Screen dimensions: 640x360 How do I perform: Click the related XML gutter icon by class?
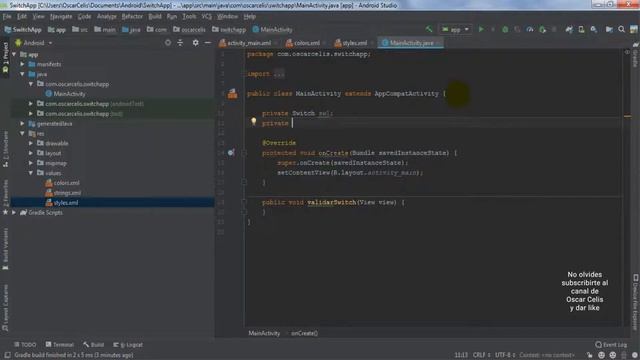[232, 94]
